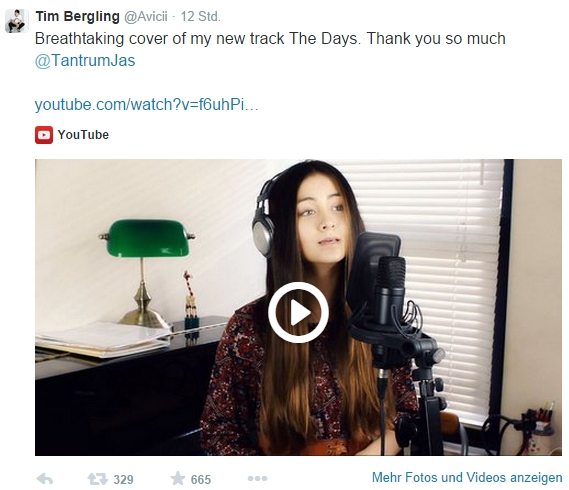Screen dimensions: 569x490
Task: Open the three-dot more options menu
Action: click(257, 479)
